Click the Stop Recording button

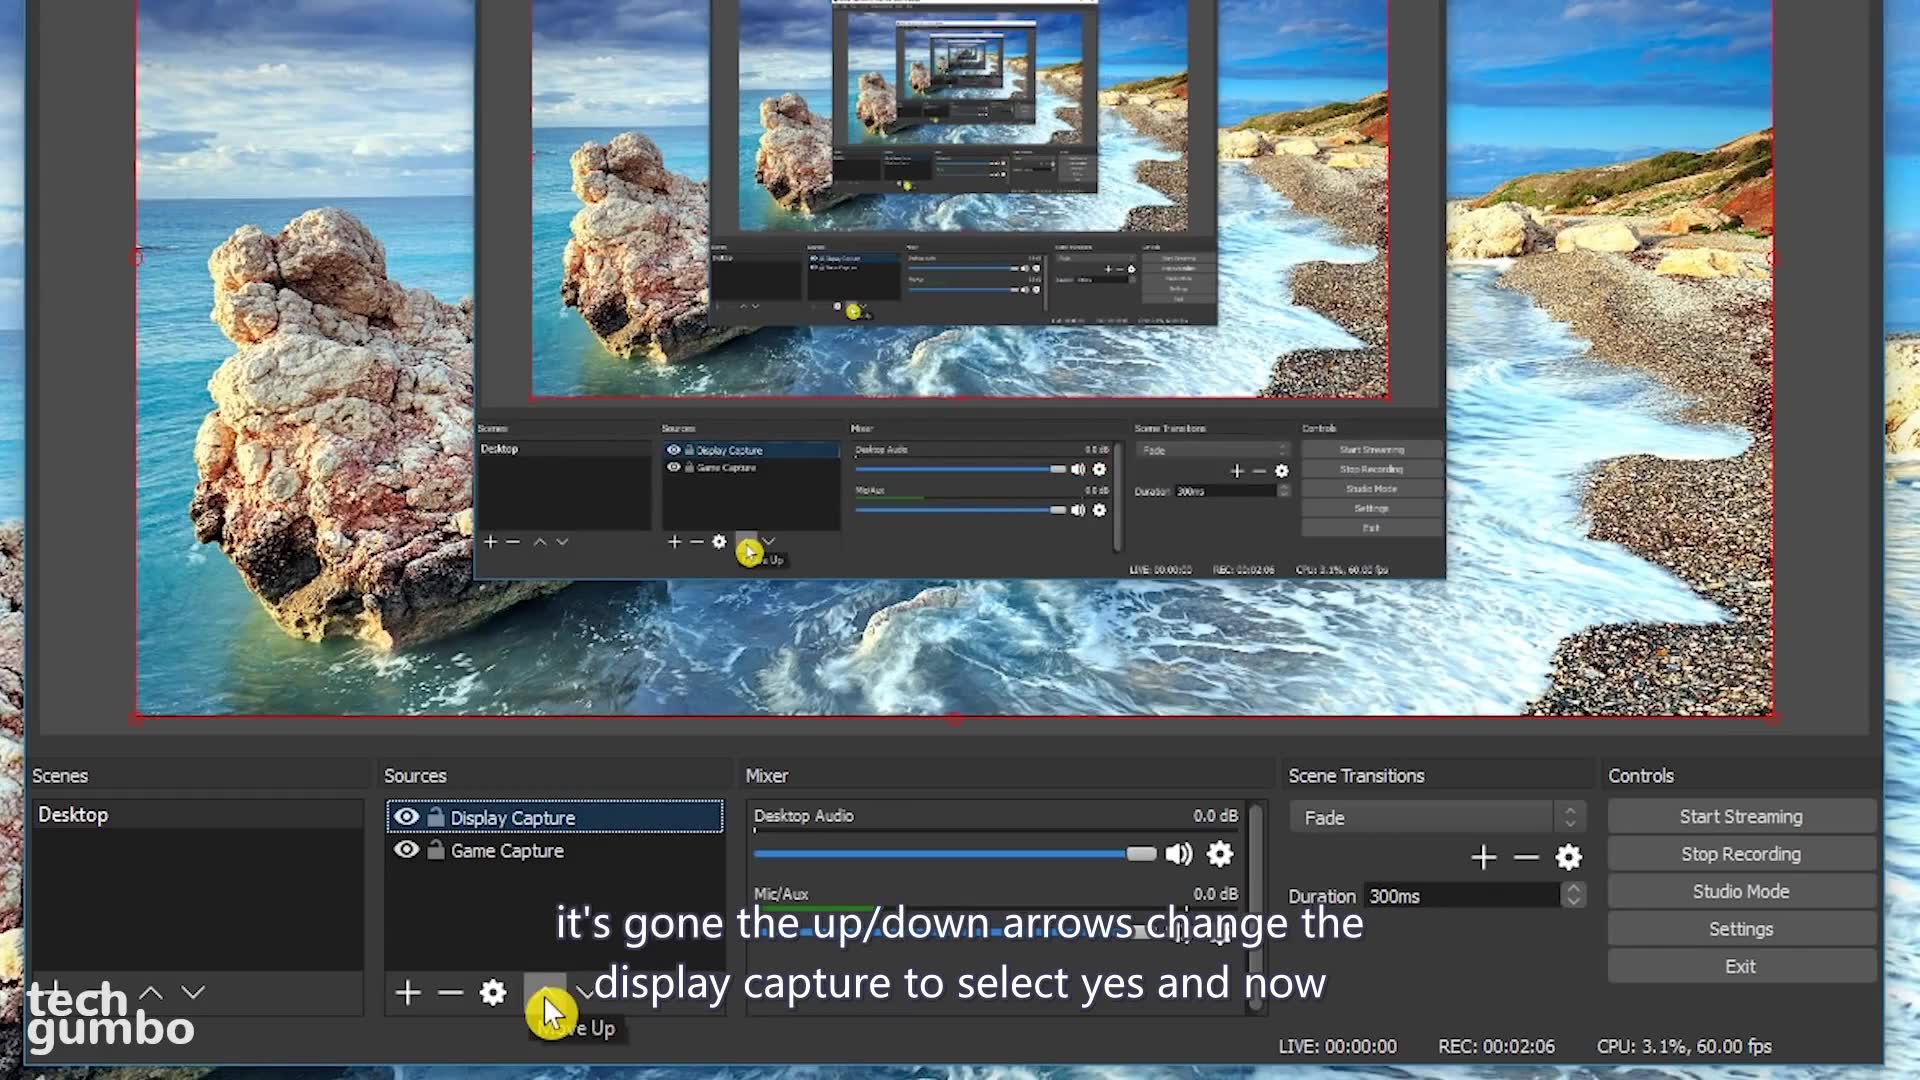(1740, 854)
